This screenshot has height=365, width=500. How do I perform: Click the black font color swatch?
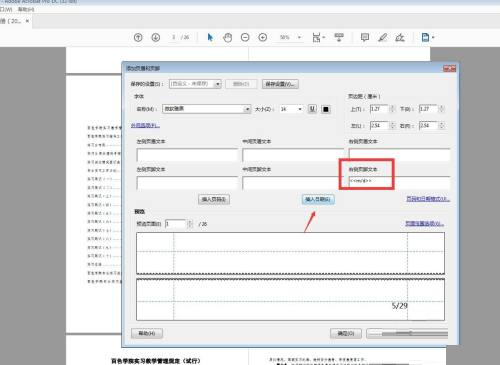pyautogui.click(x=326, y=109)
